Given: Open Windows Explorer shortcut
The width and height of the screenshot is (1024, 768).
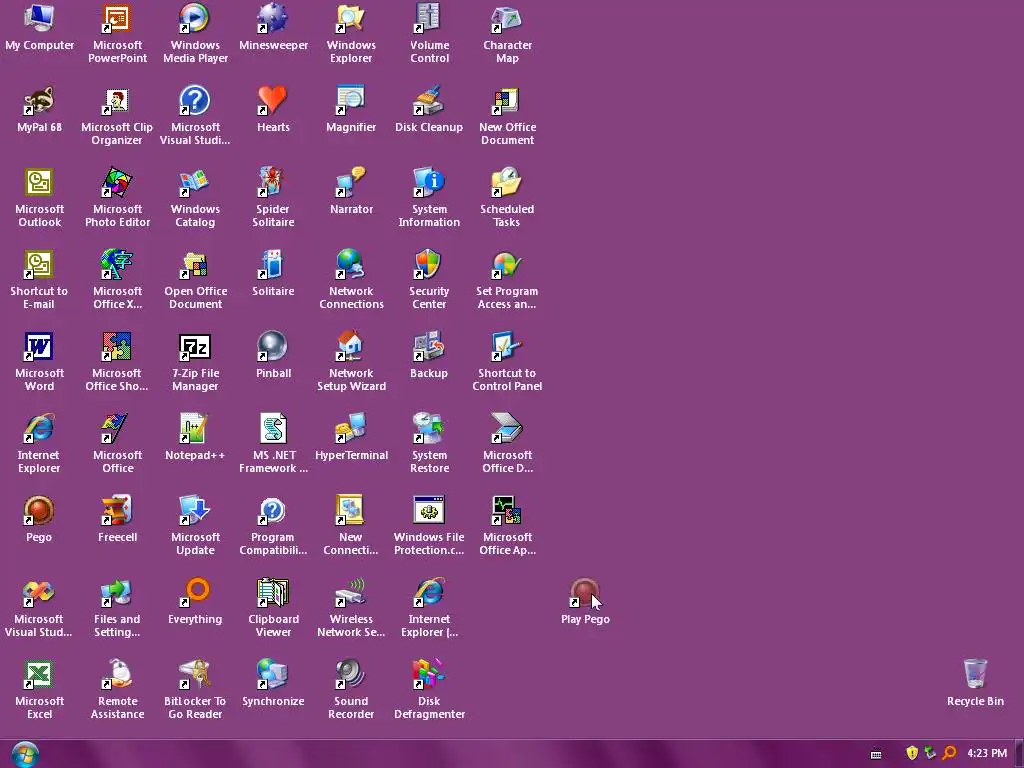Looking at the screenshot, I should (x=351, y=18).
